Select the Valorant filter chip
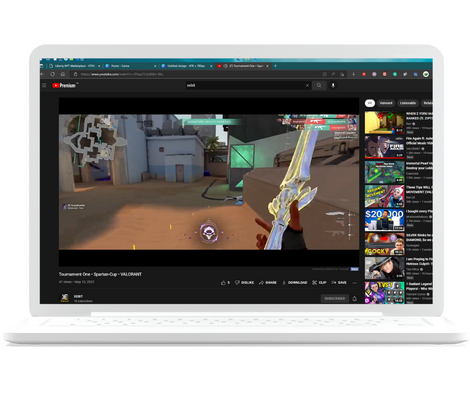 (x=386, y=103)
